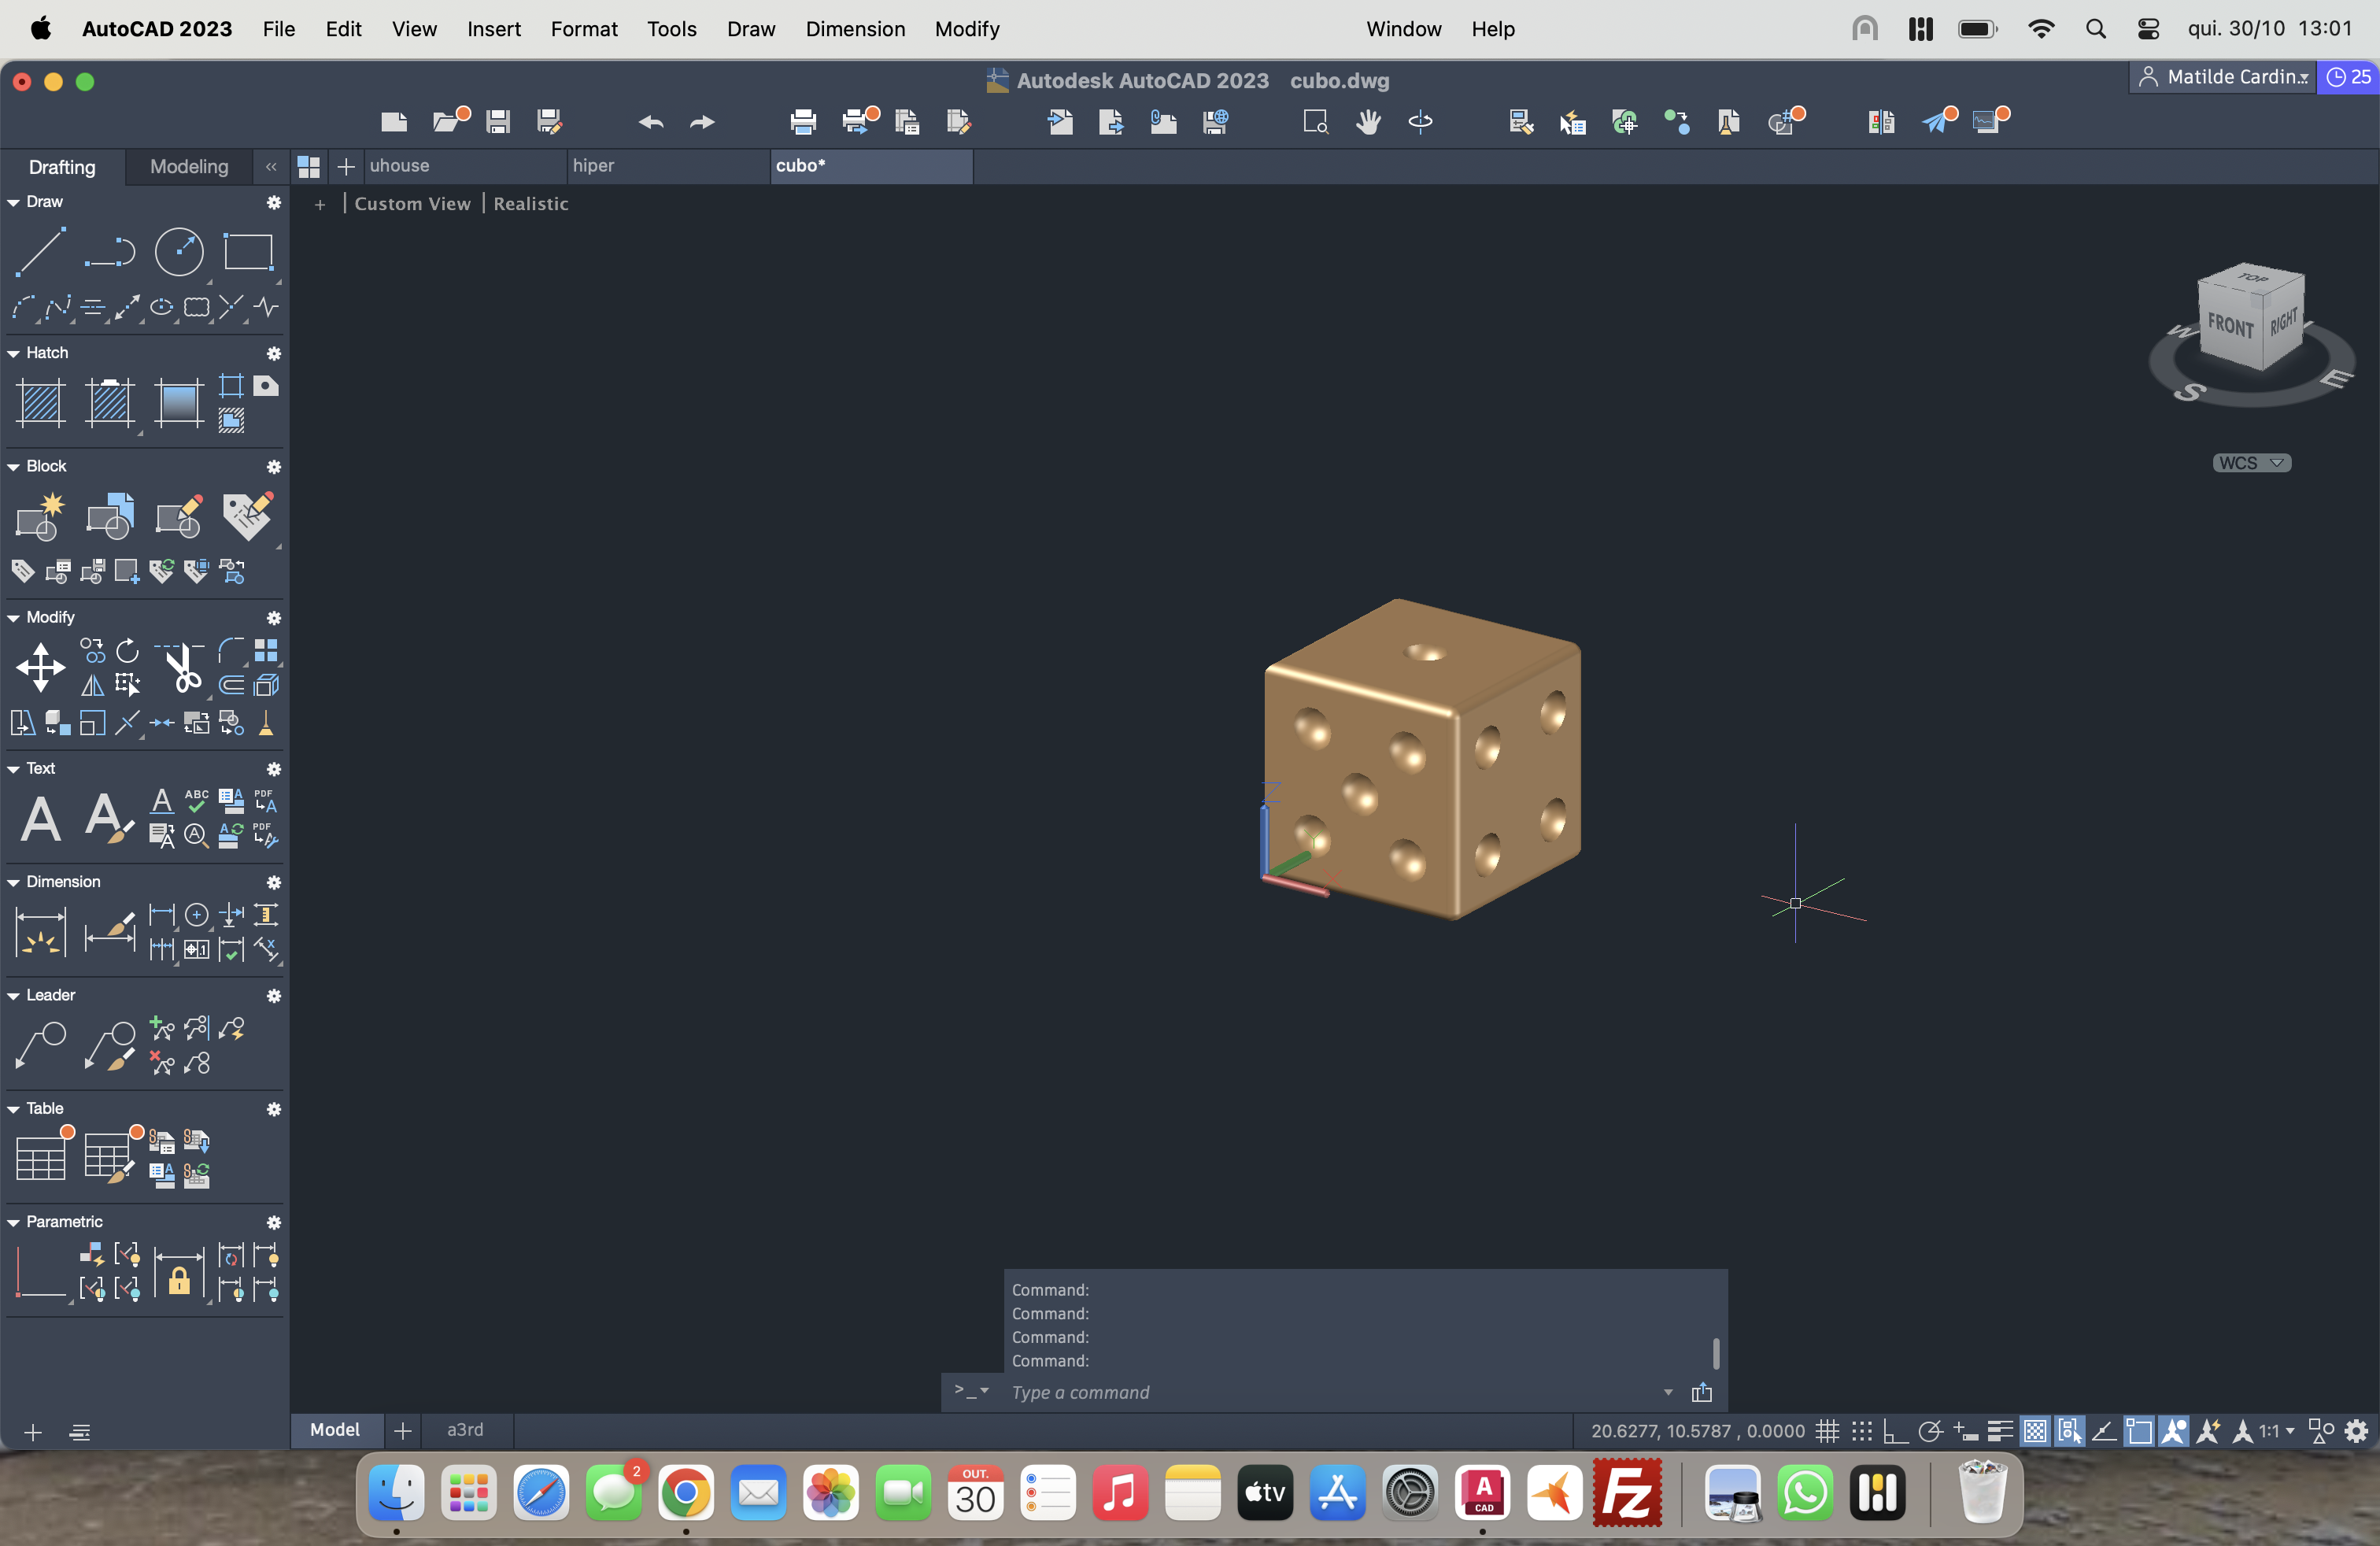Open the annotation scale 1:1 dropdown
Screen dimensions: 2380x1546
pos(2276,1431)
